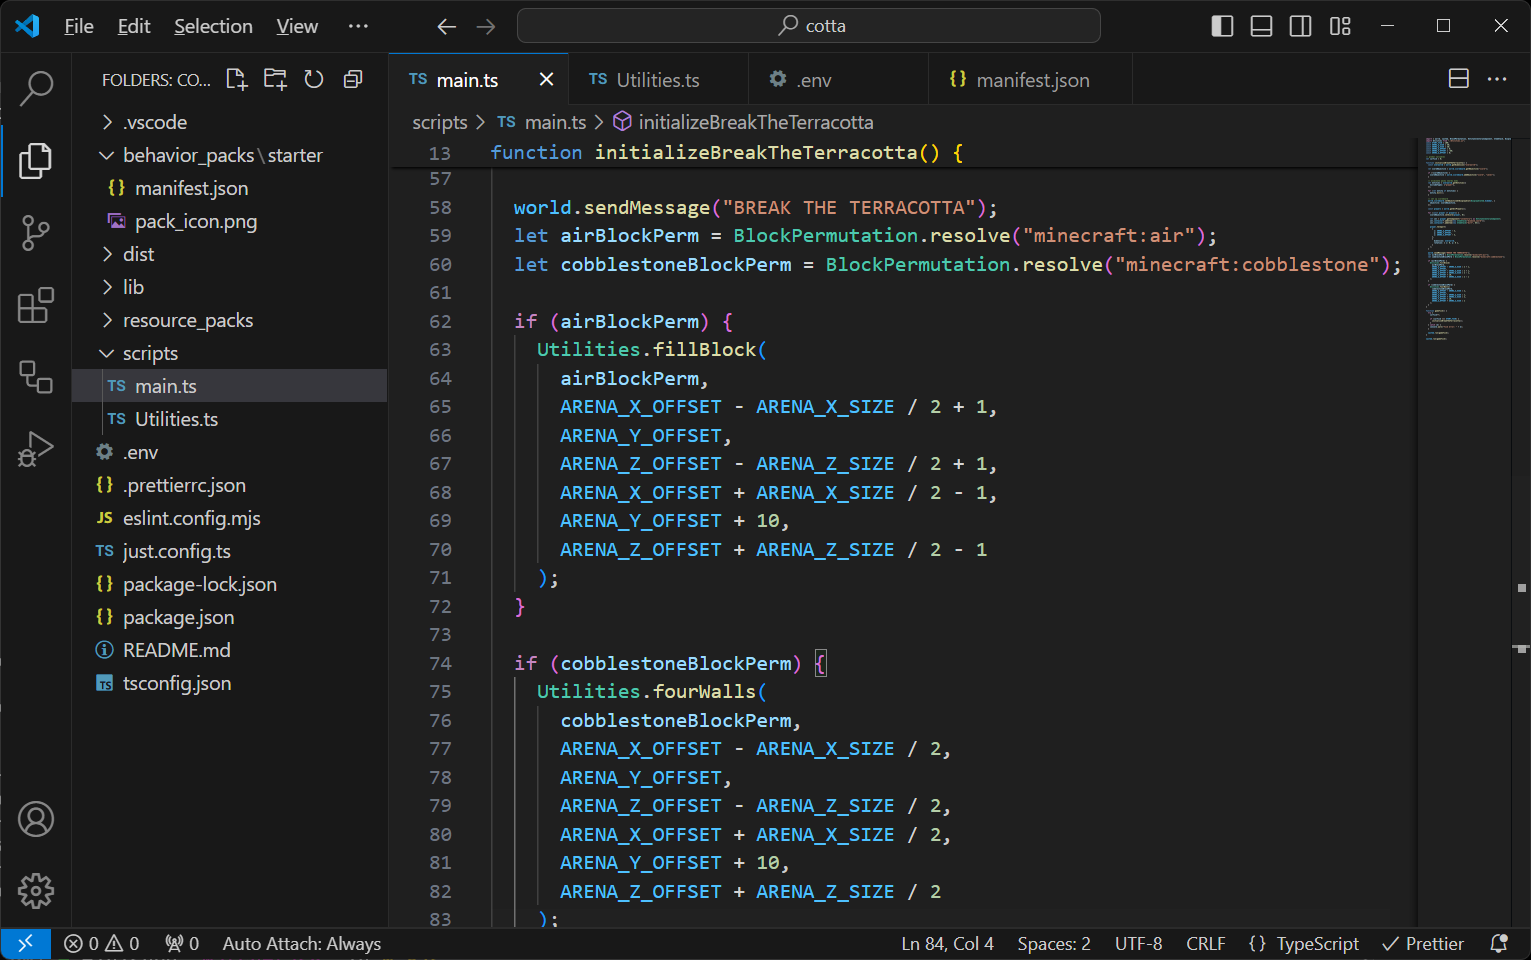
Task: Toggle the primary side bar visibility
Action: click(1222, 26)
